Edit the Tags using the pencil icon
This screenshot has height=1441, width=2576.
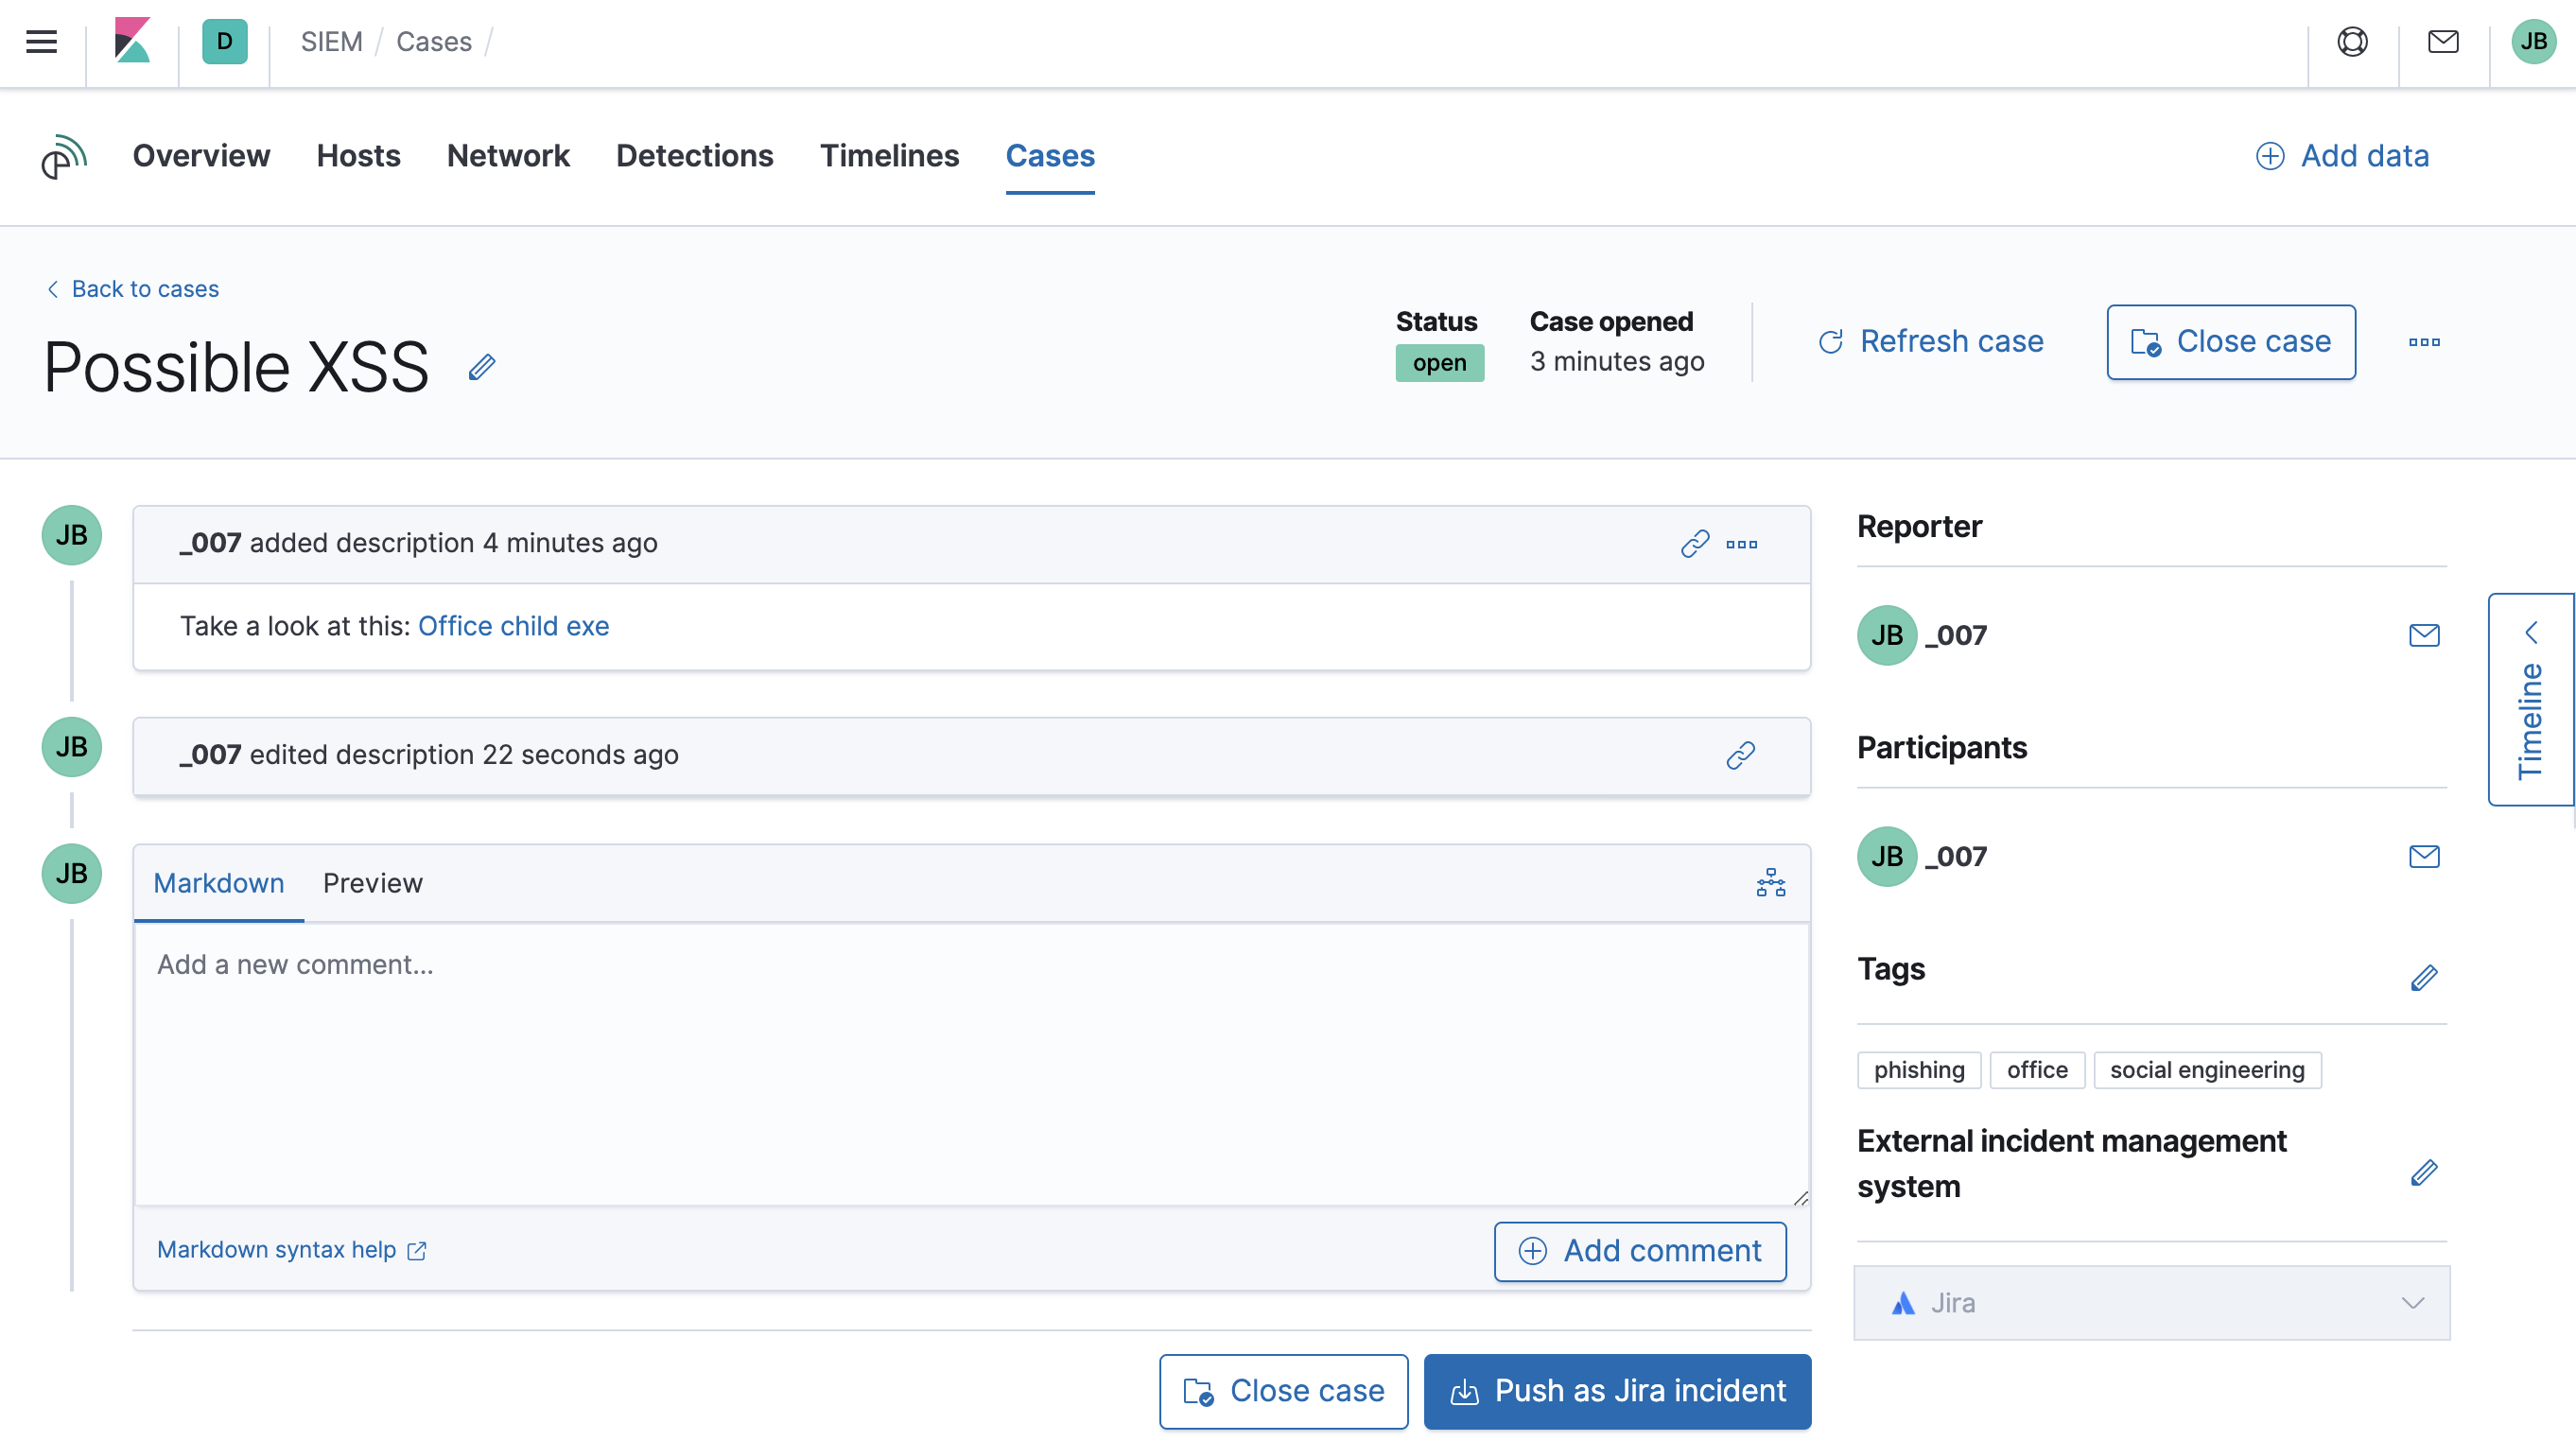(2424, 978)
